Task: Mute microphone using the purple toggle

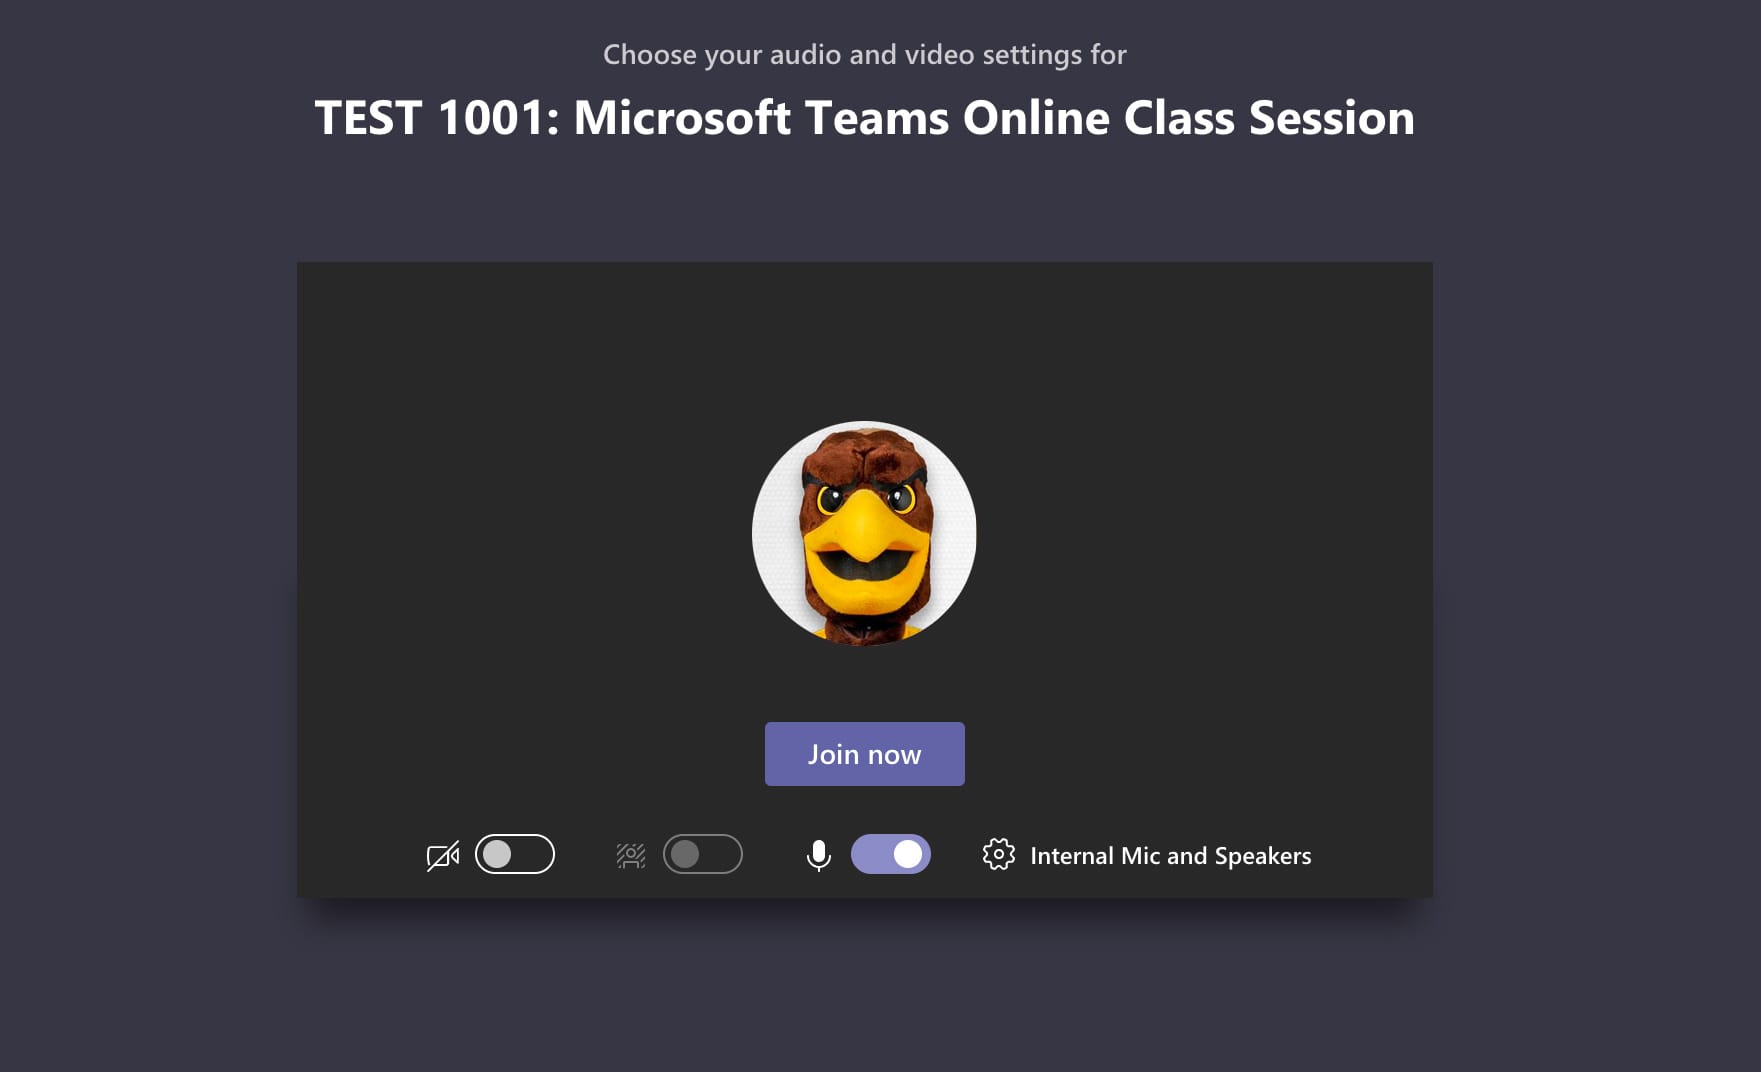Action: click(891, 854)
